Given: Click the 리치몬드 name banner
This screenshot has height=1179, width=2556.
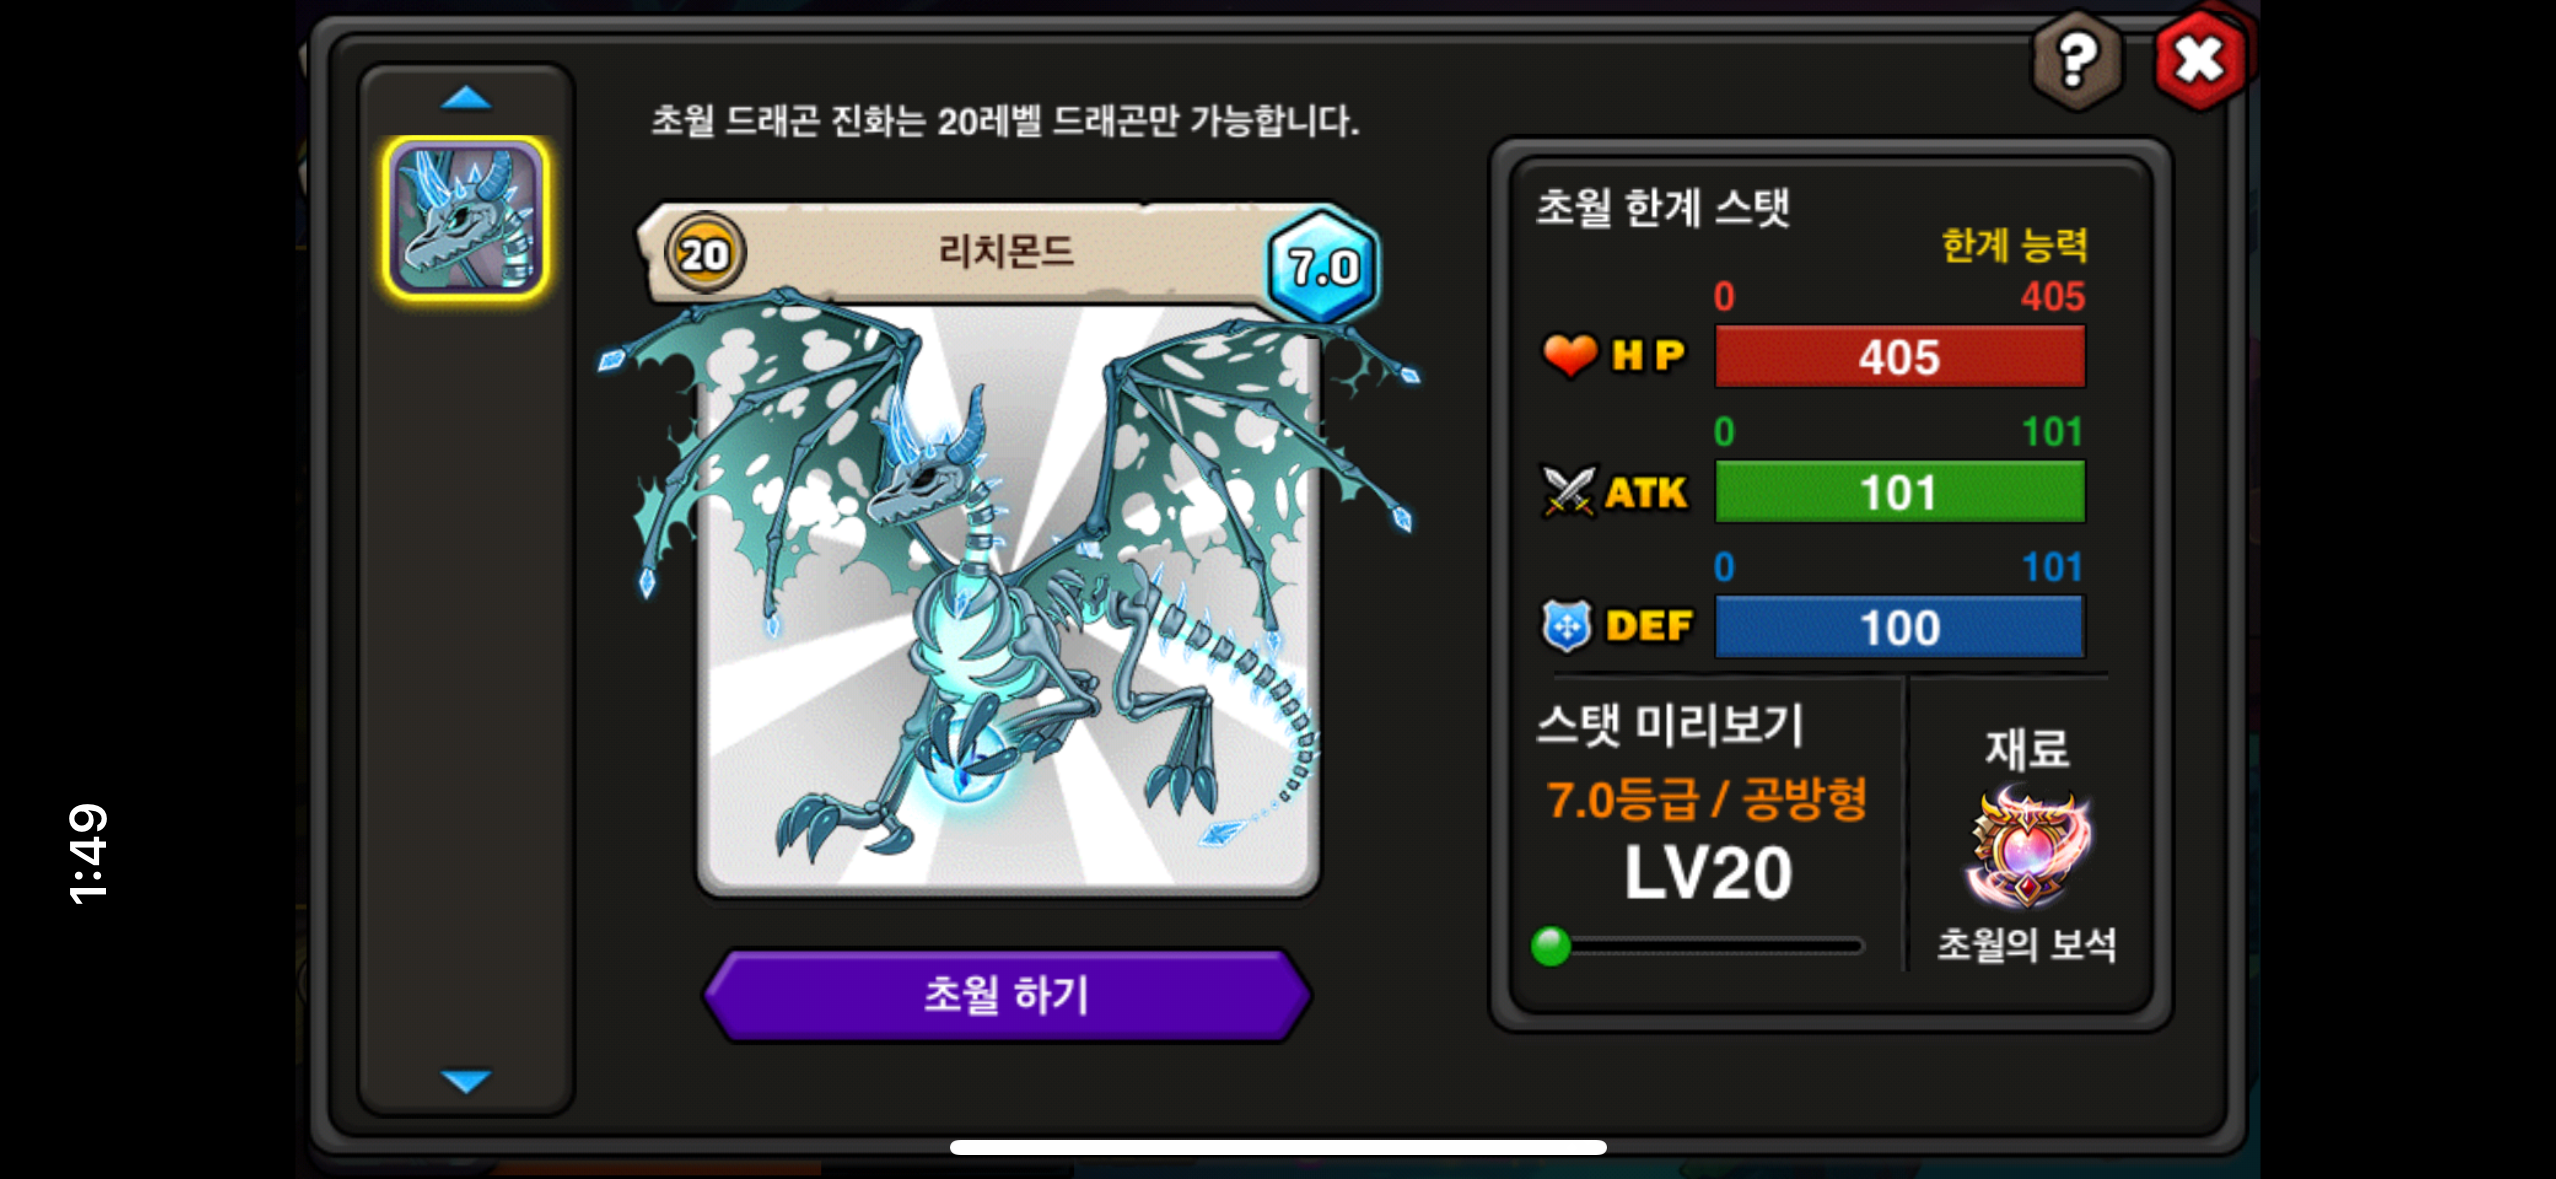Looking at the screenshot, I should (x=1006, y=252).
